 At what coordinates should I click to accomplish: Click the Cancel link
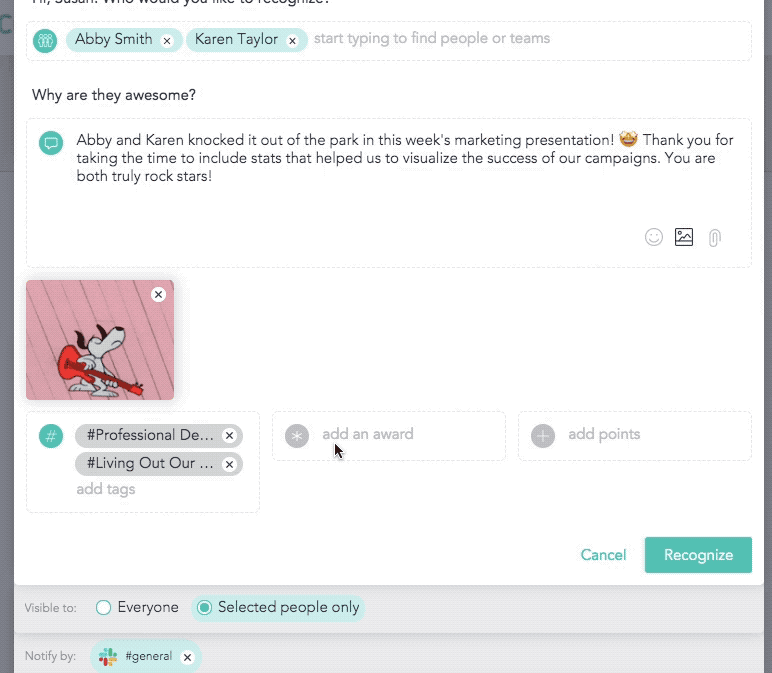click(x=603, y=555)
